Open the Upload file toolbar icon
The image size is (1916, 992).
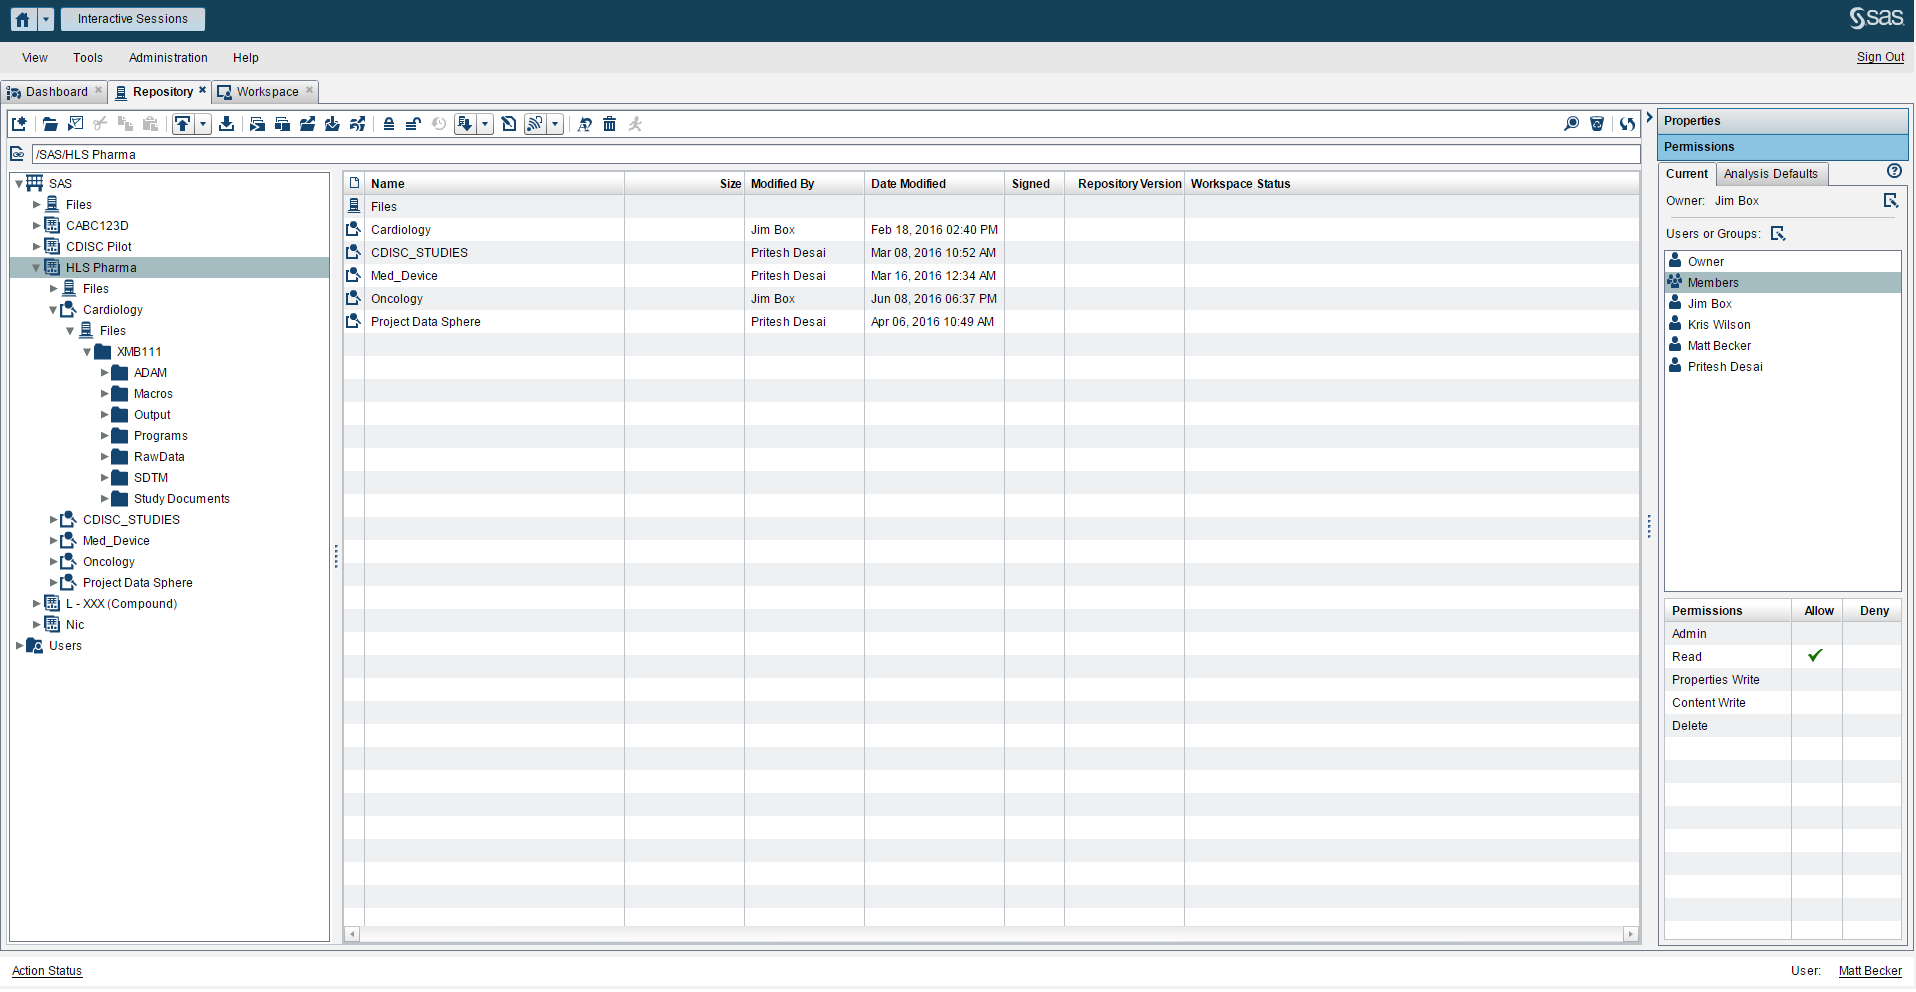coord(181,123)
